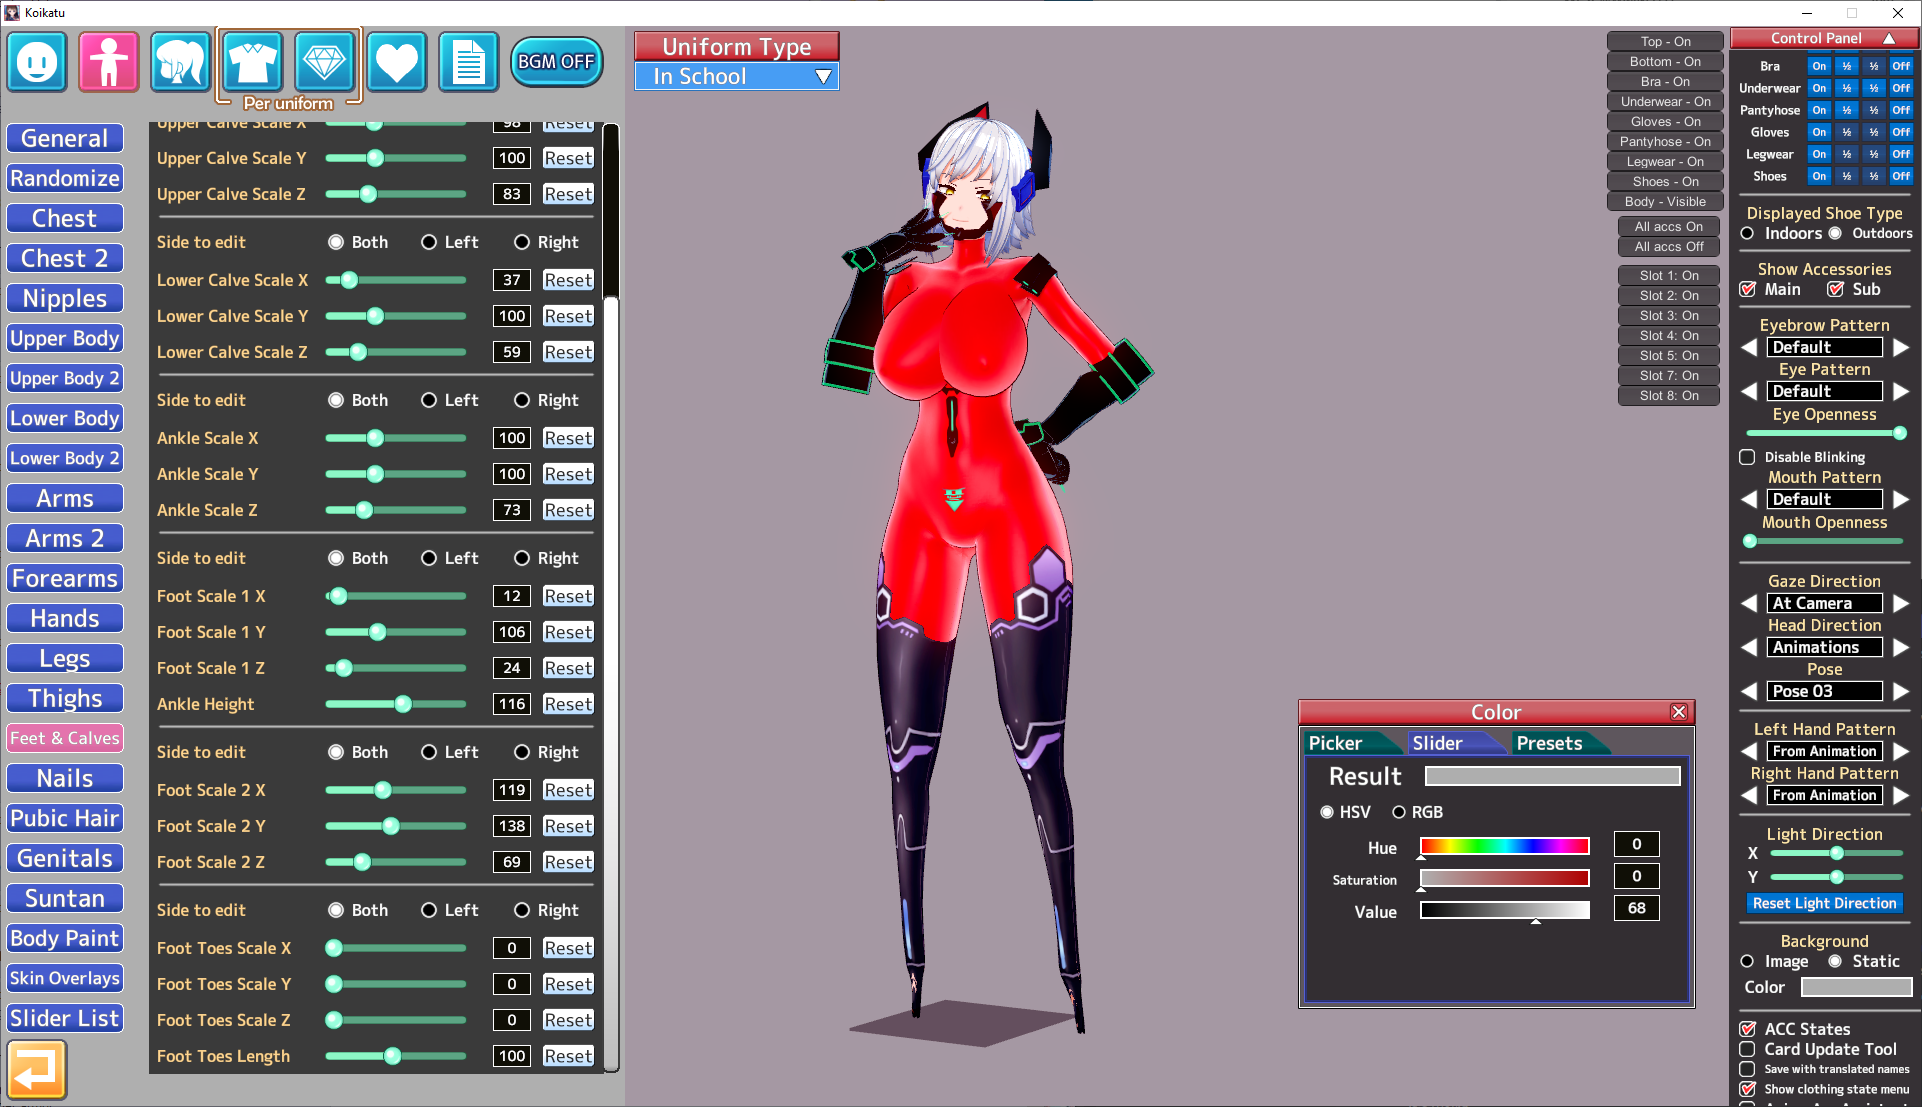Switch to the Presets tab

(x=1549, y=743)
